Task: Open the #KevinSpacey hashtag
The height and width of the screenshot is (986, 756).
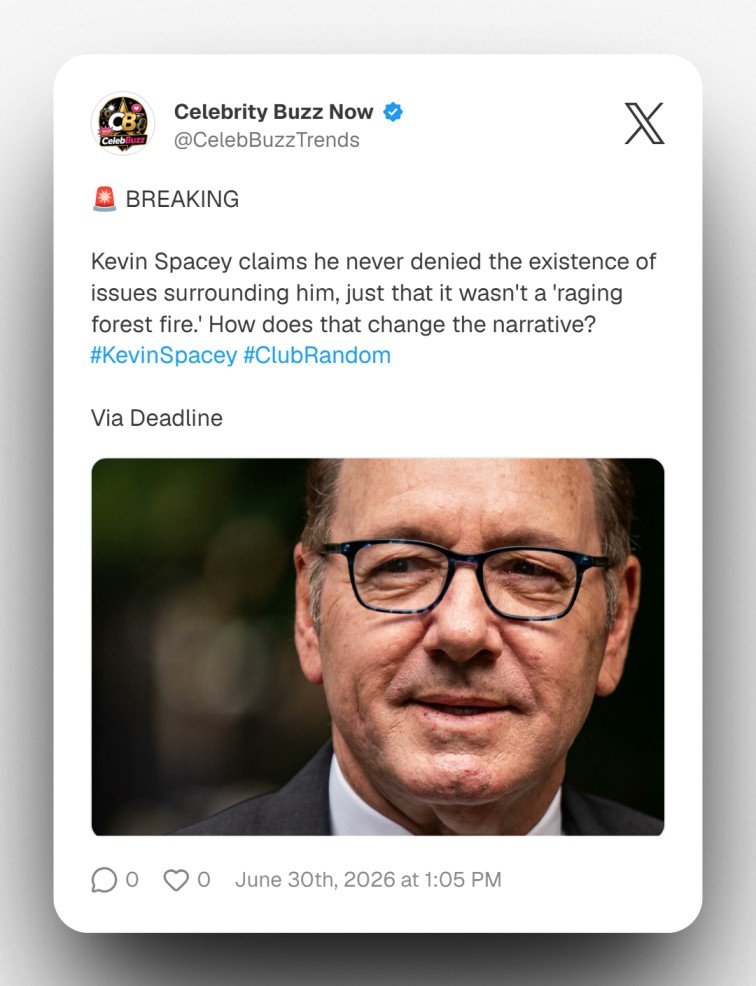Action: (x=164, y=355)
